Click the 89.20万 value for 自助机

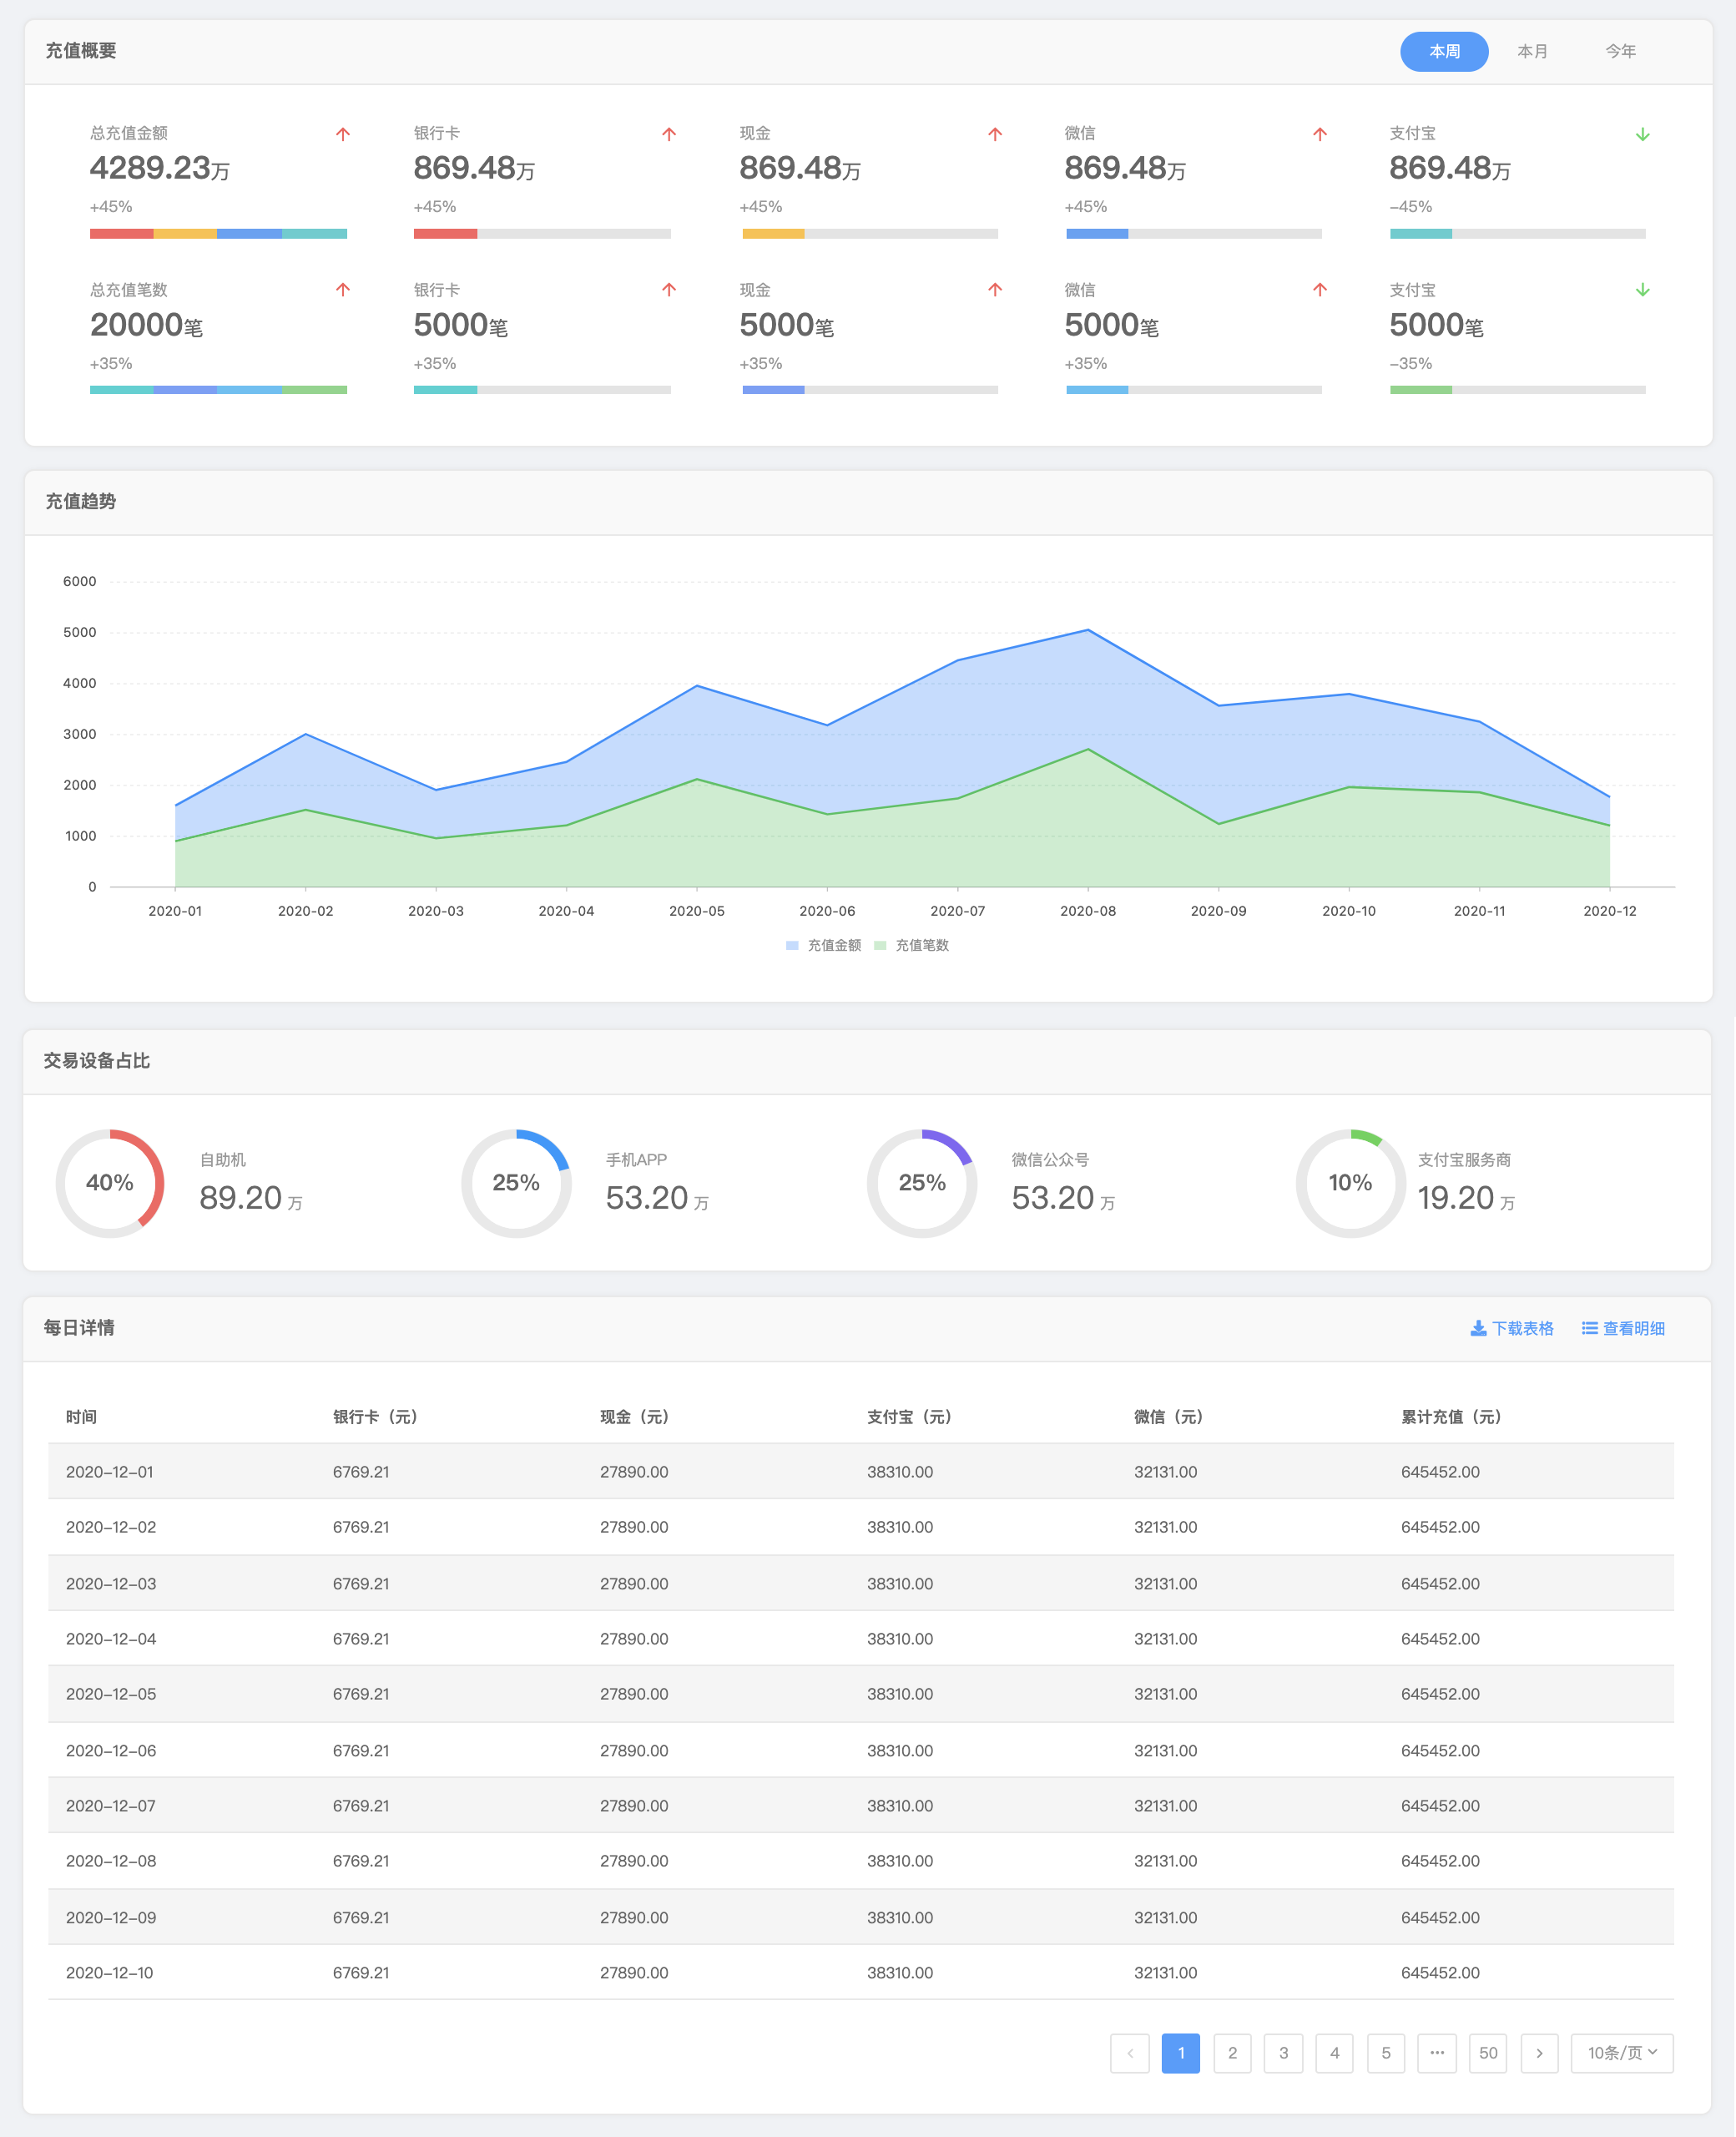[251, 1198]
